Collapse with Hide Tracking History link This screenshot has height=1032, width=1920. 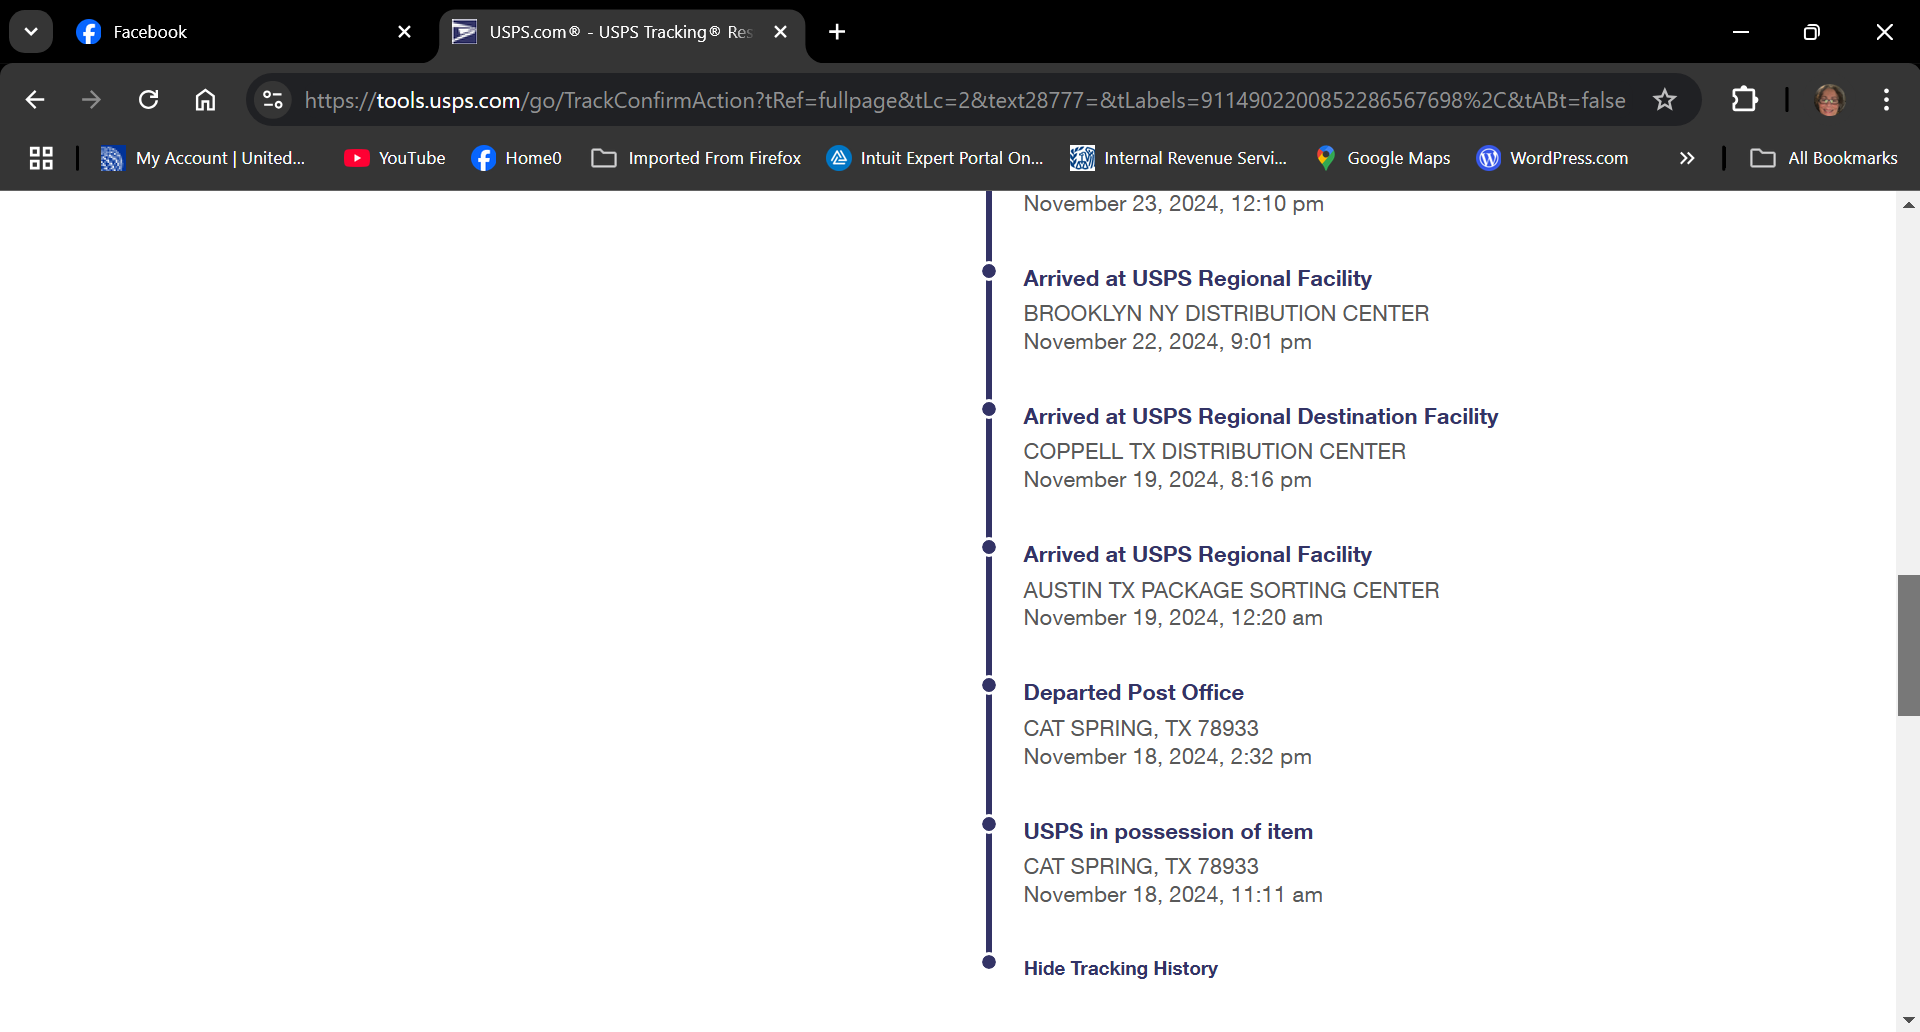click(x=1120, y=968)
